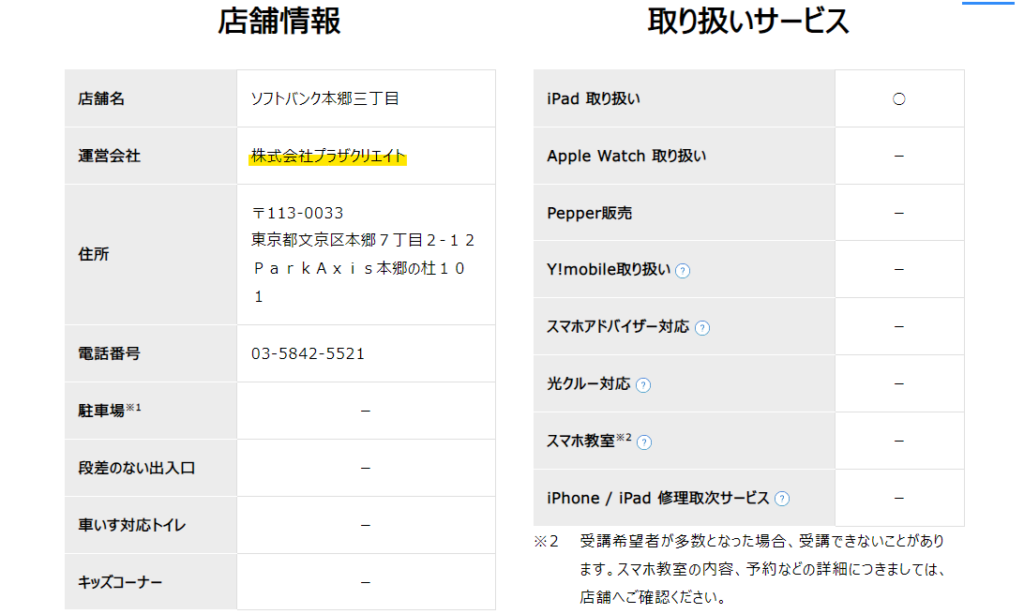This screenshot has width=1024, height=614.
Task: Click the dash value in the キッズコーナー row
Action: [366, 582]
